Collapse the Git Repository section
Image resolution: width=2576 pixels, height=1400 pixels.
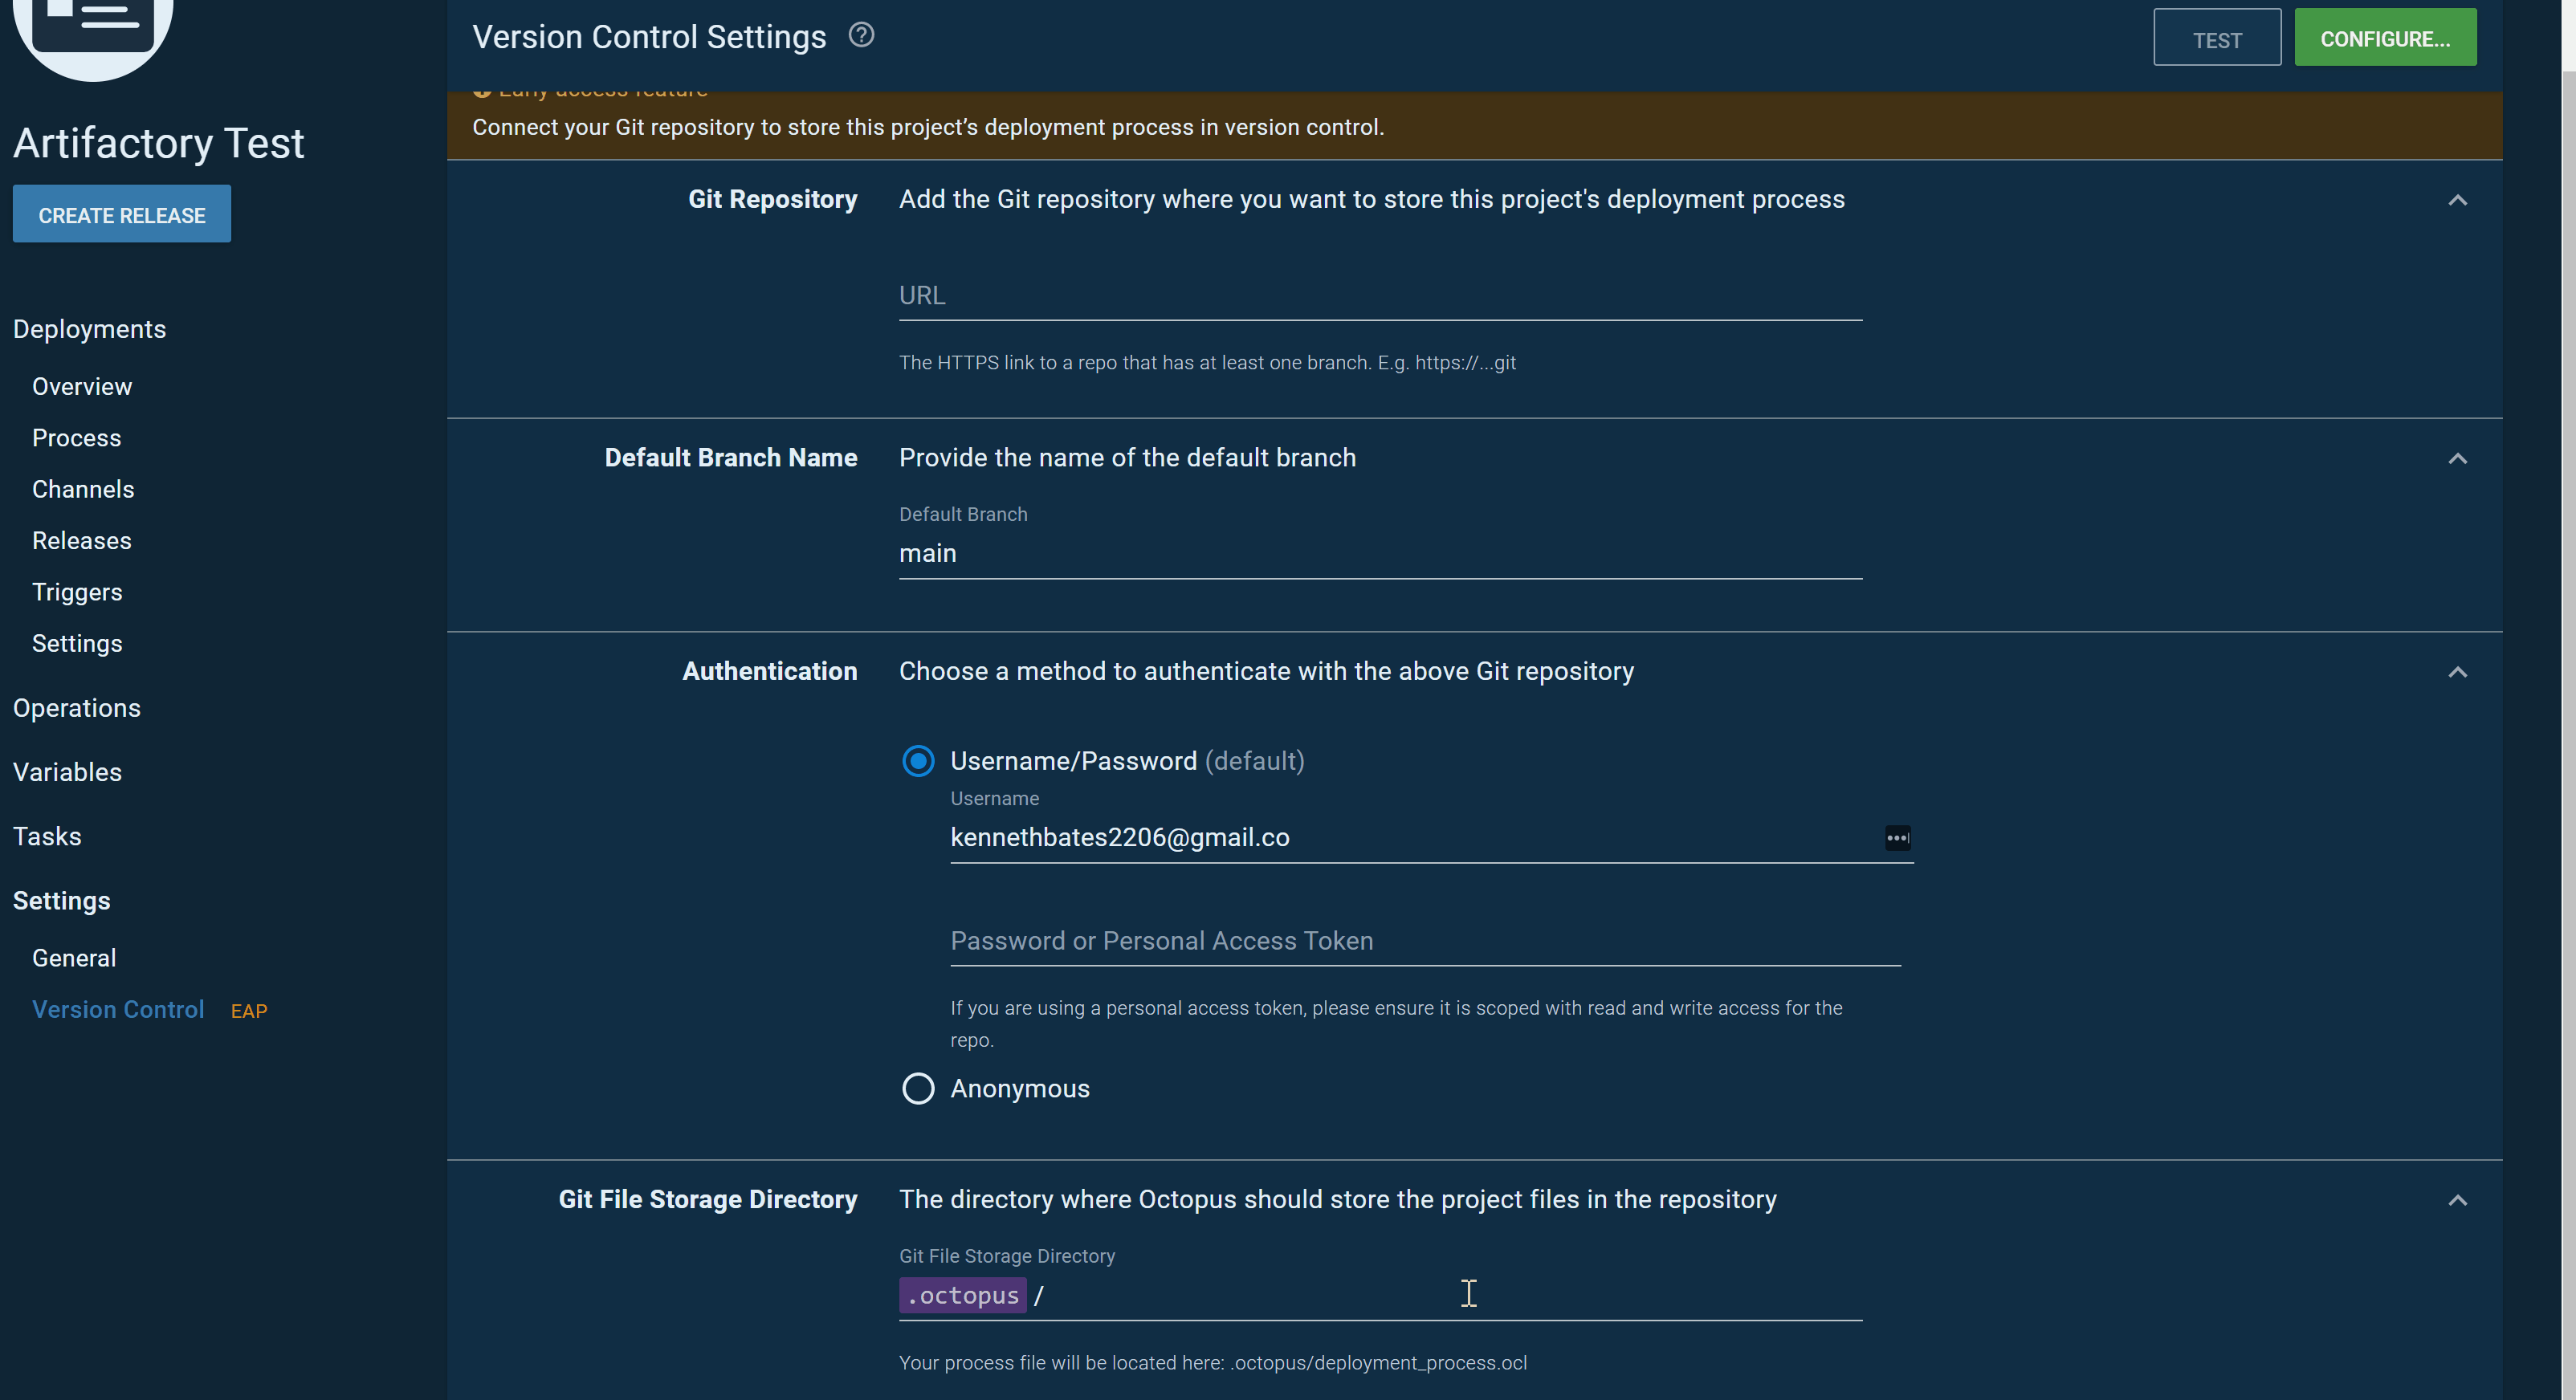[2458, 200]
